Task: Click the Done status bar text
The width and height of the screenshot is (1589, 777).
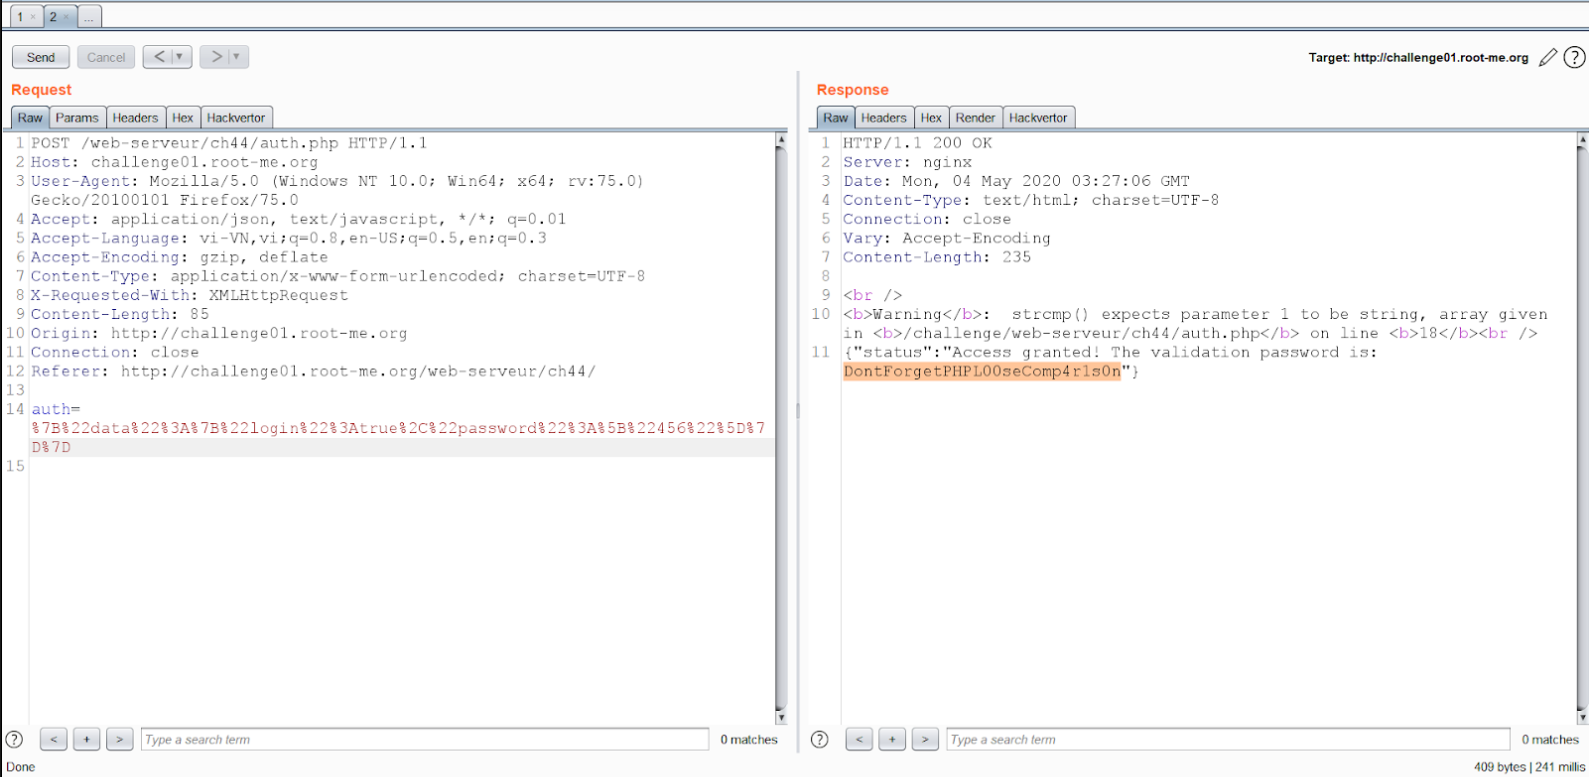Action: click(x=20, y=767)
